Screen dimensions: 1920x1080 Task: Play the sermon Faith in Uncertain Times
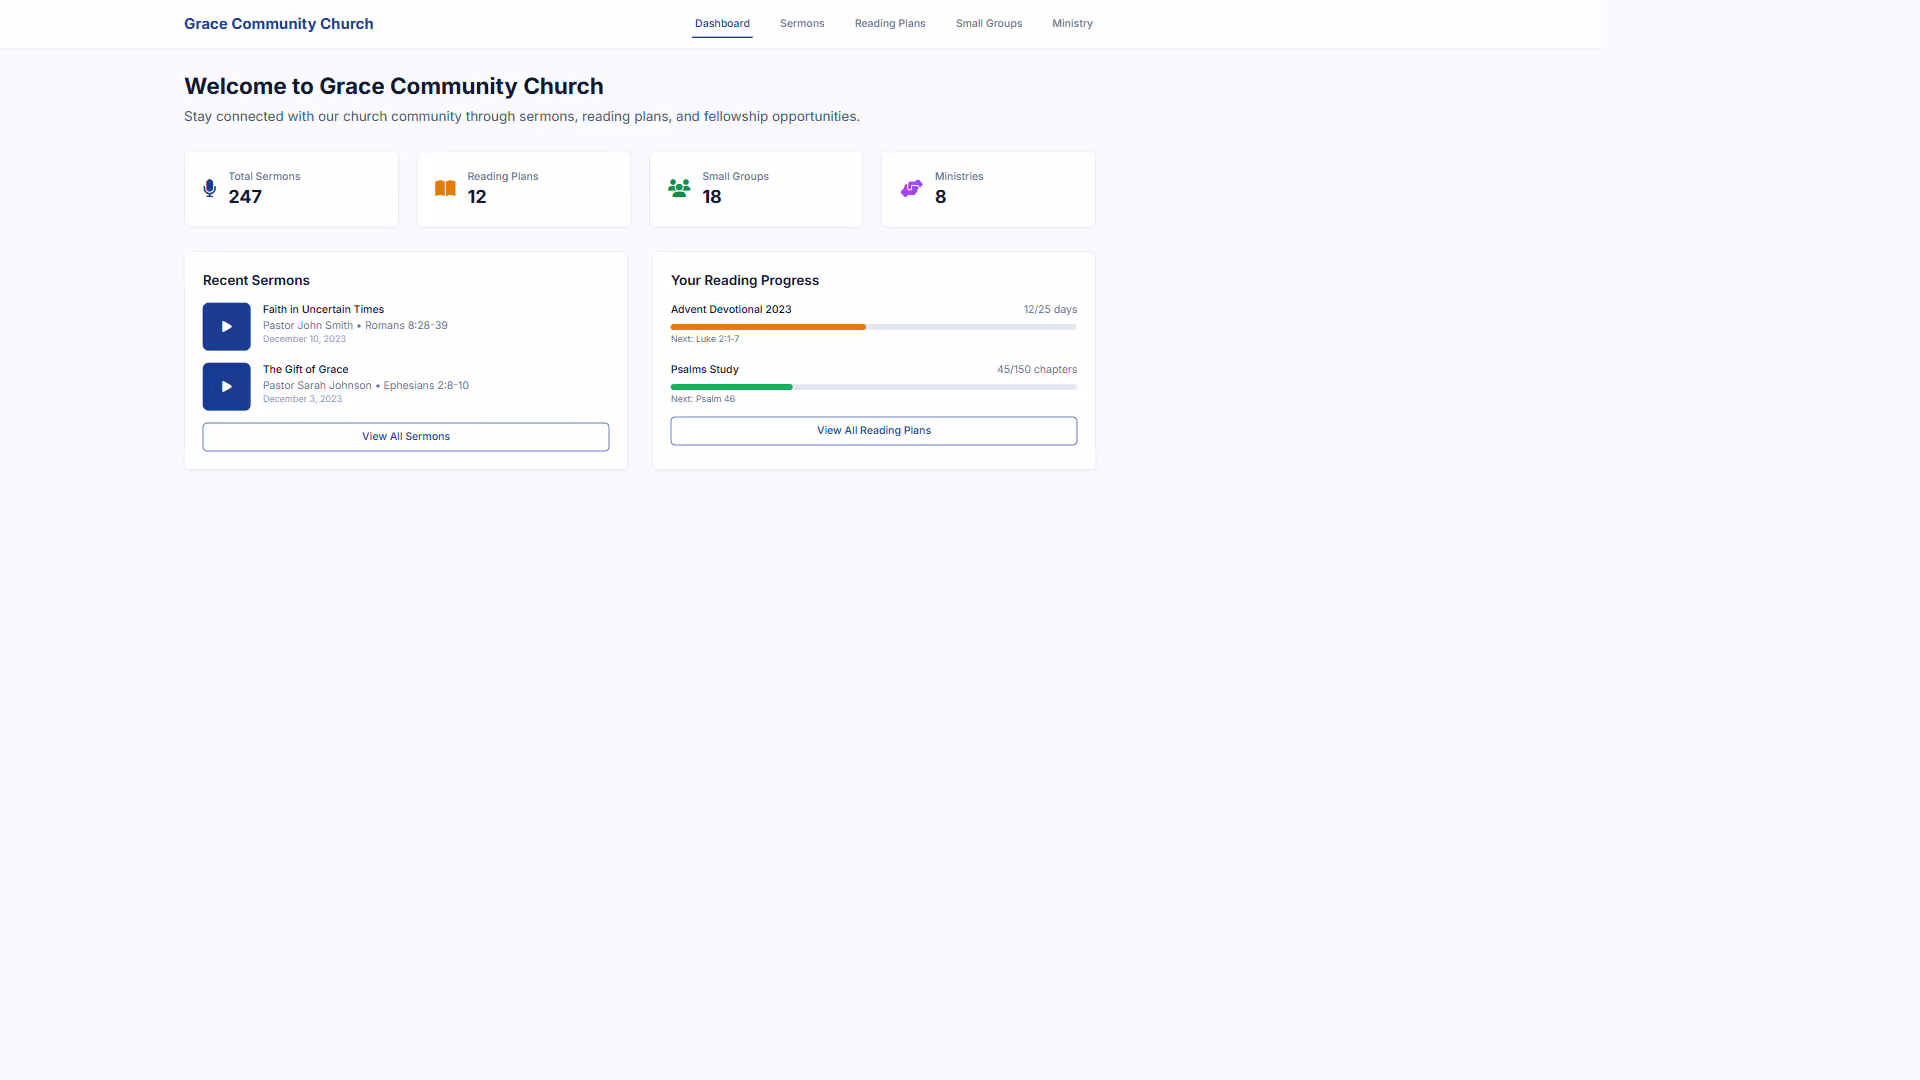click(226, 326)
